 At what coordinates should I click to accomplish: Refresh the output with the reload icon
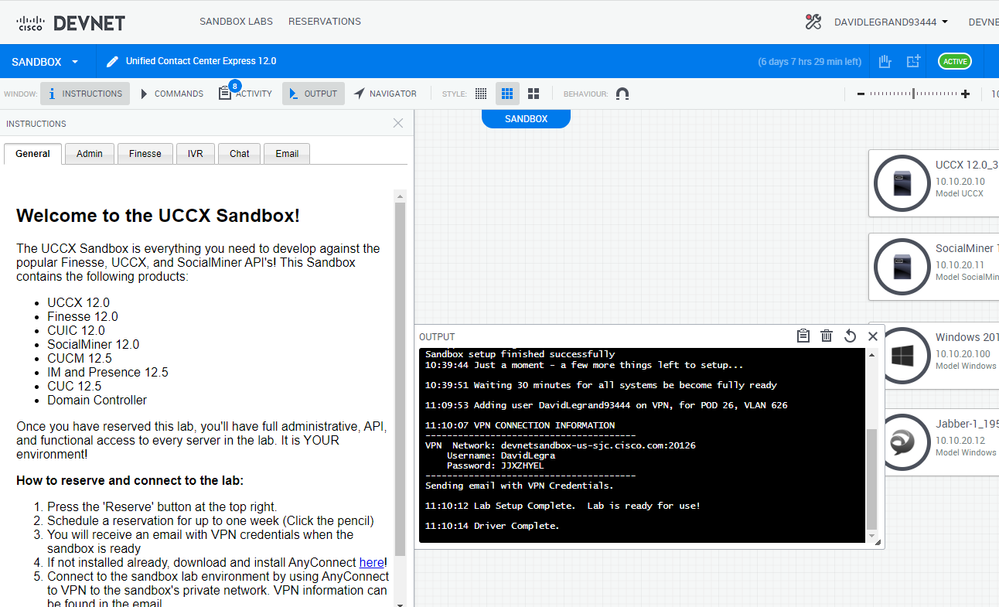(850, 336)
